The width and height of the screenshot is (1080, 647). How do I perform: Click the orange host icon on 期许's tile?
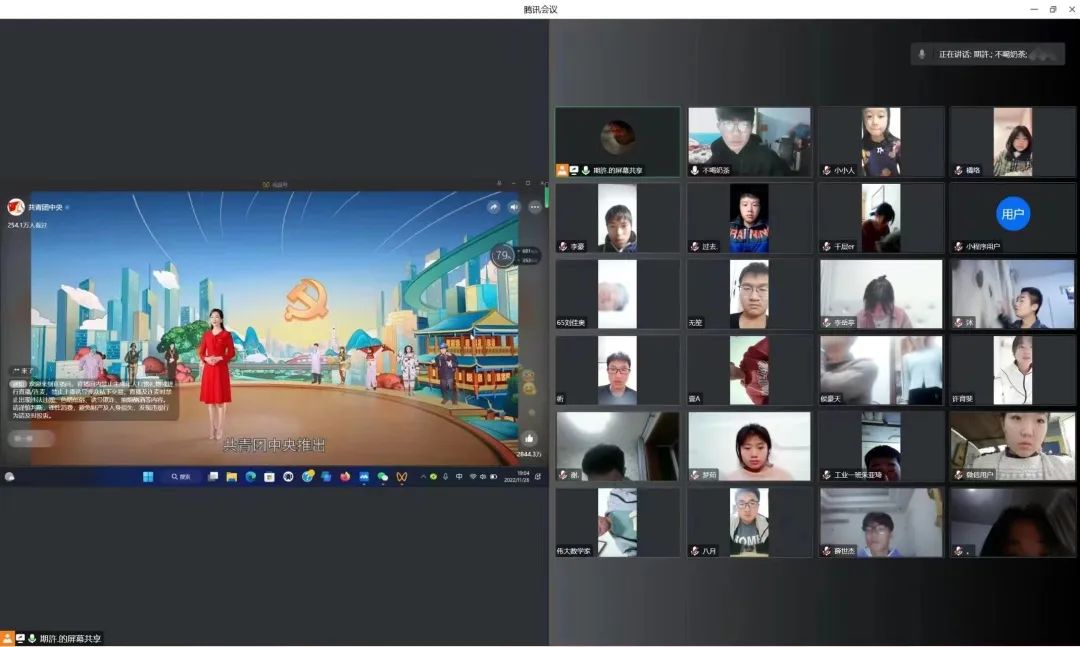point(562,170)
